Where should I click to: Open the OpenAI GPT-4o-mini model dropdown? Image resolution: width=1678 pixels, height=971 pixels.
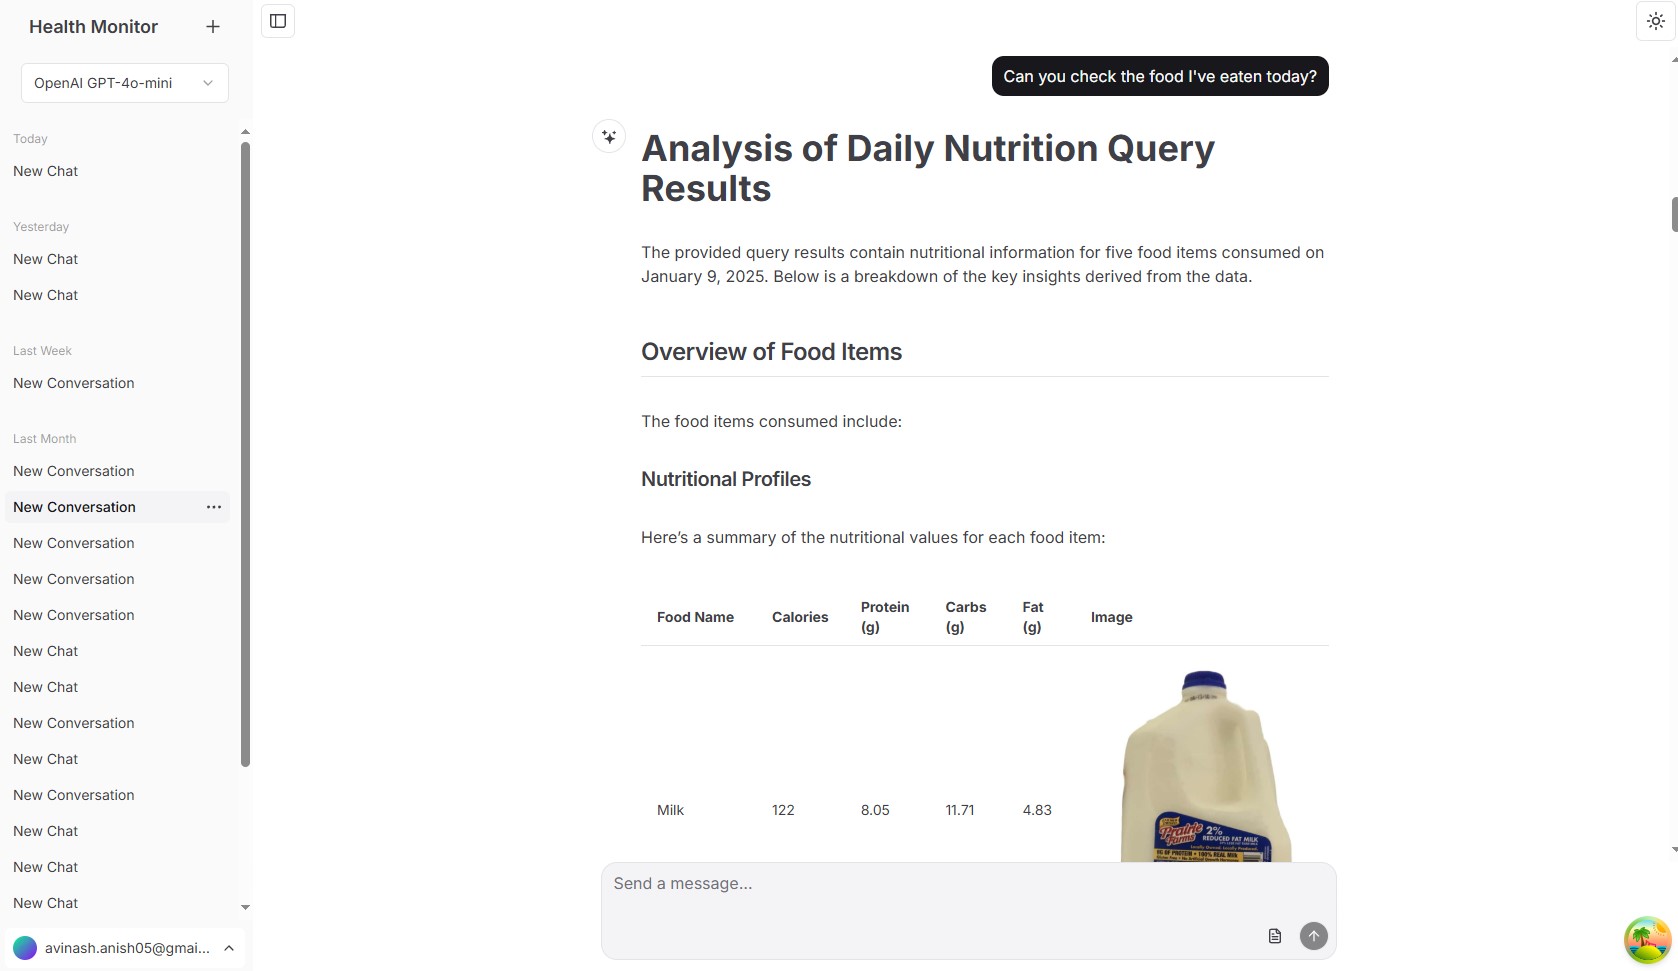(x=125, y=83)
